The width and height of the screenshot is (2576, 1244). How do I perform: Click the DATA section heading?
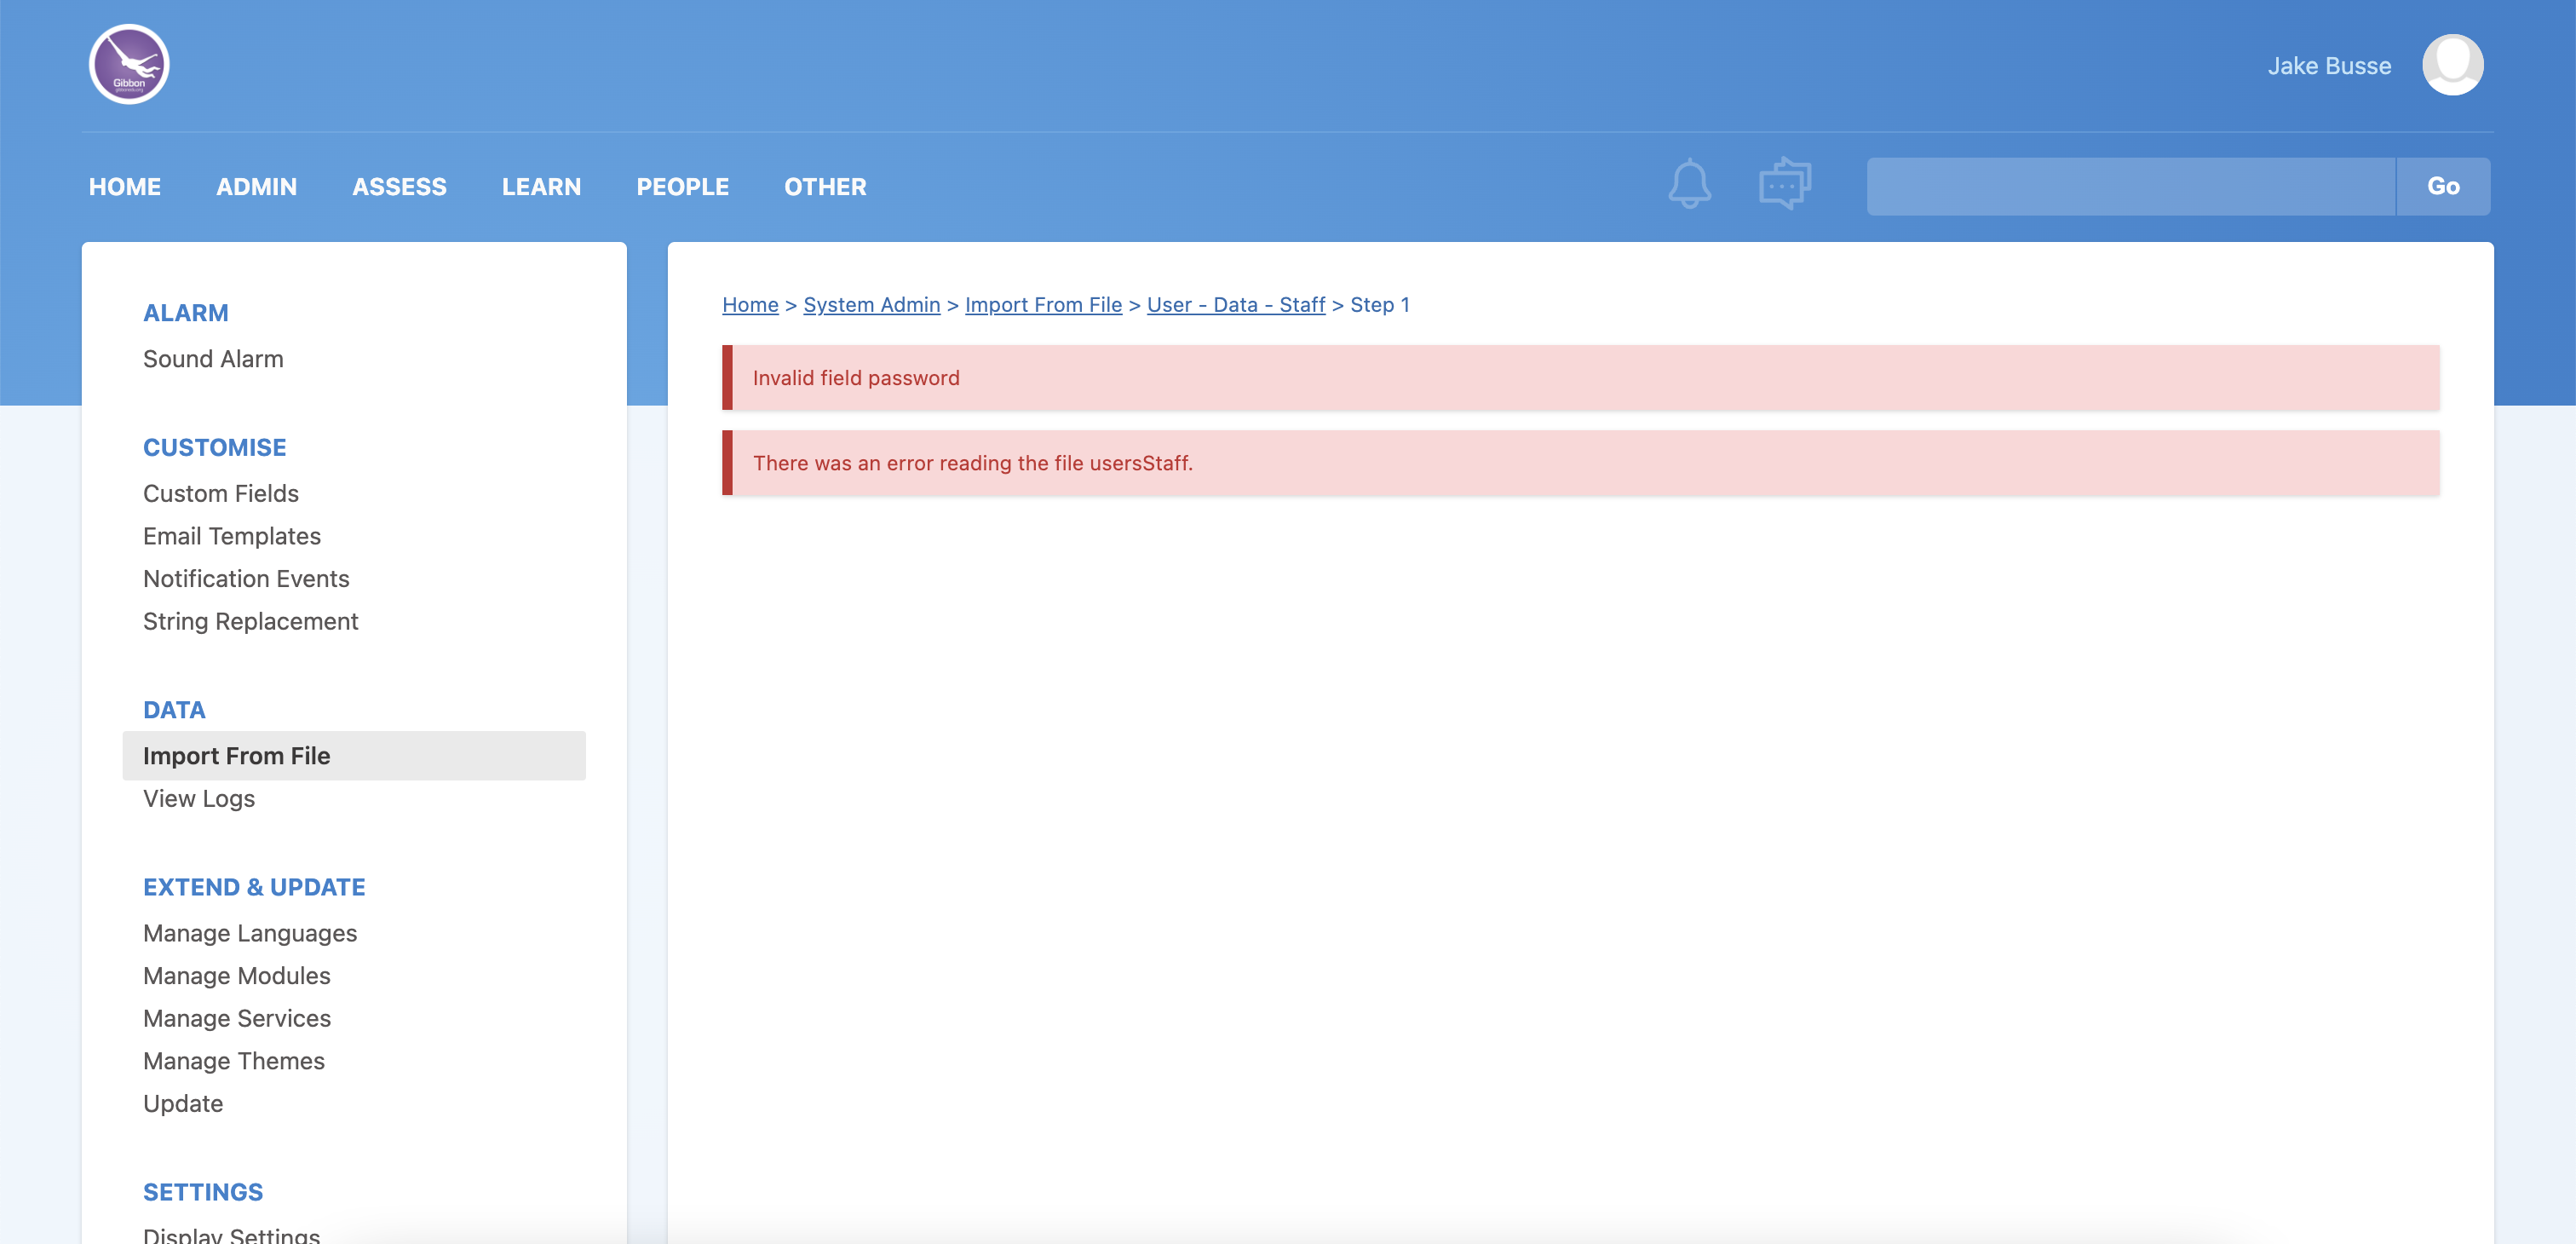tap(174, 710)
